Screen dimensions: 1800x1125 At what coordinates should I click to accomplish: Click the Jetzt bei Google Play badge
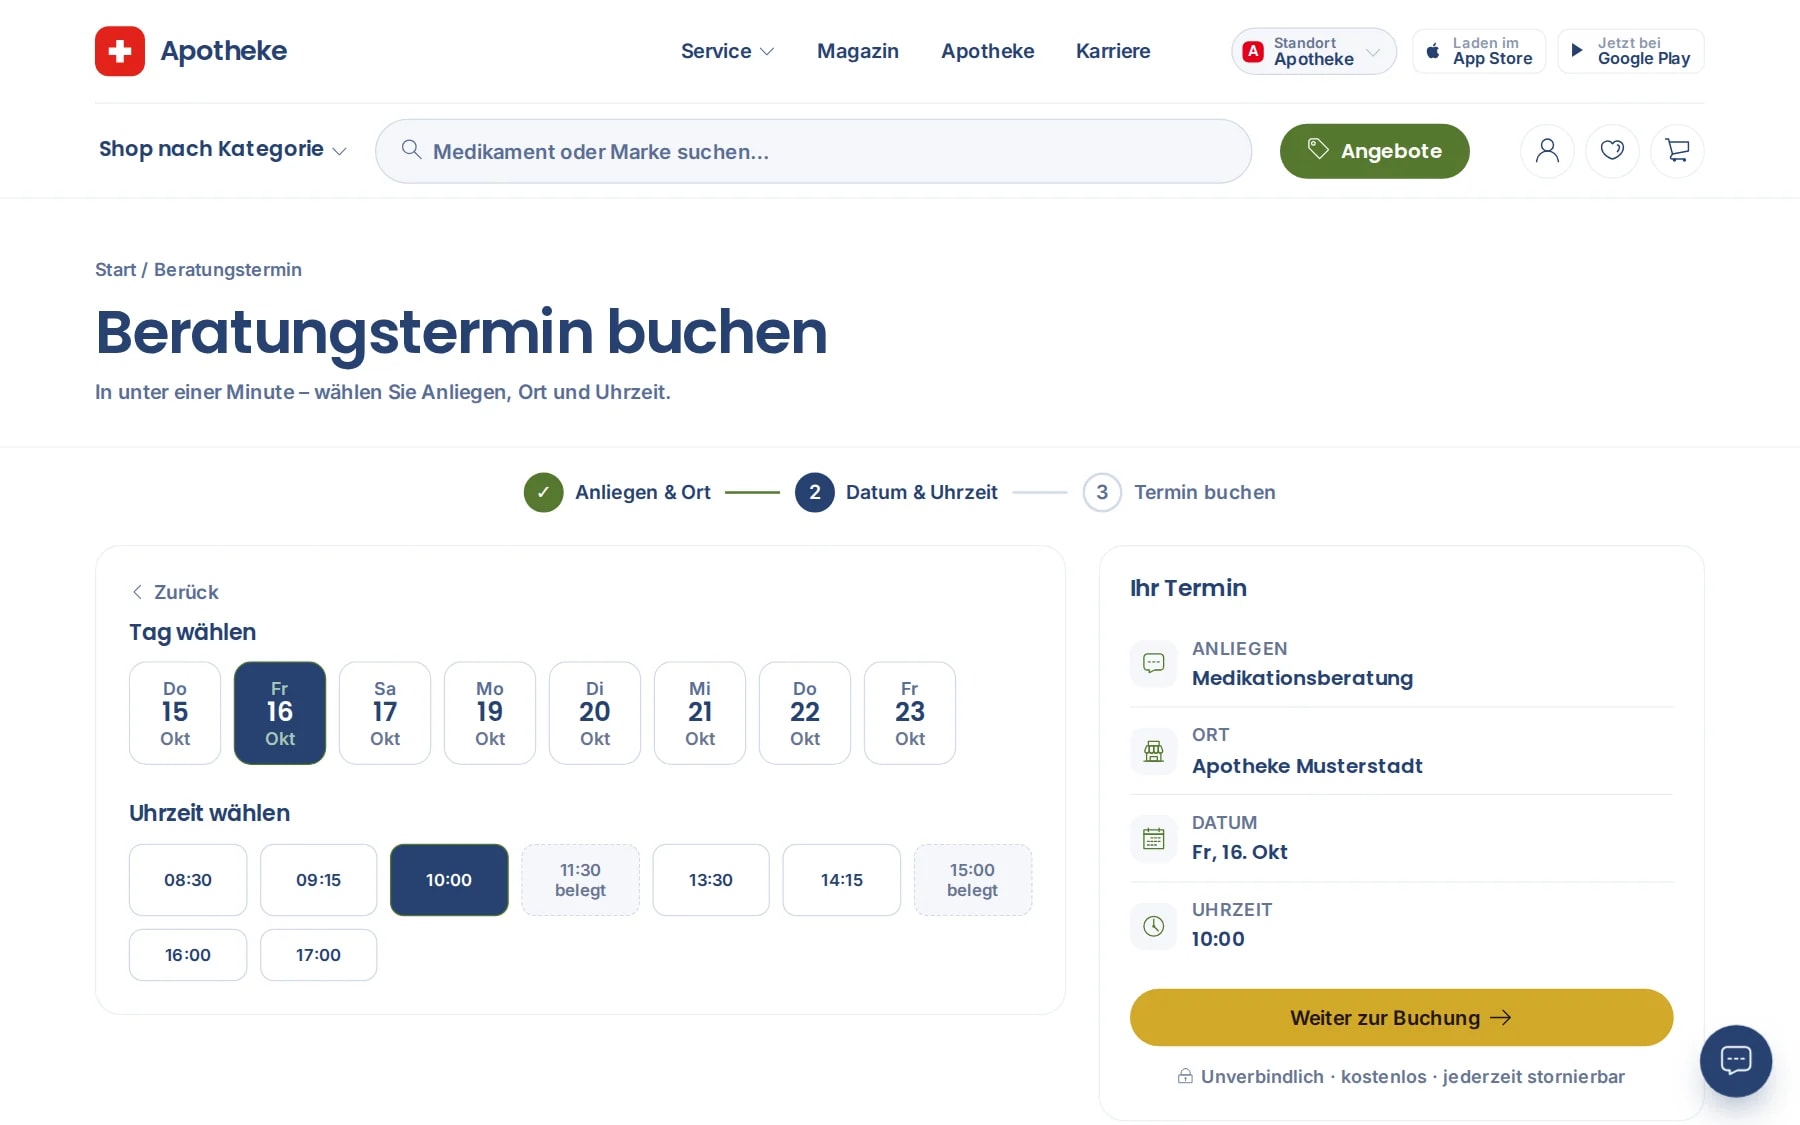(1631, 51)
